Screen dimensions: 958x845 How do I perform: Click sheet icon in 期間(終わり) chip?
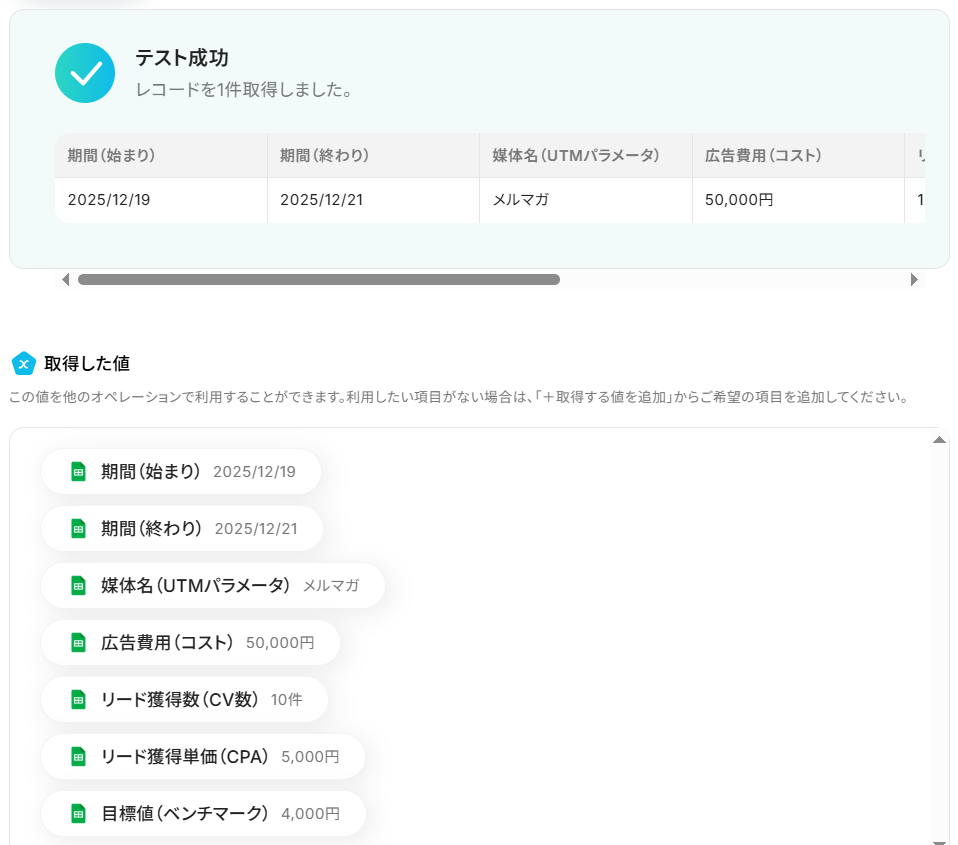(78, 529)
